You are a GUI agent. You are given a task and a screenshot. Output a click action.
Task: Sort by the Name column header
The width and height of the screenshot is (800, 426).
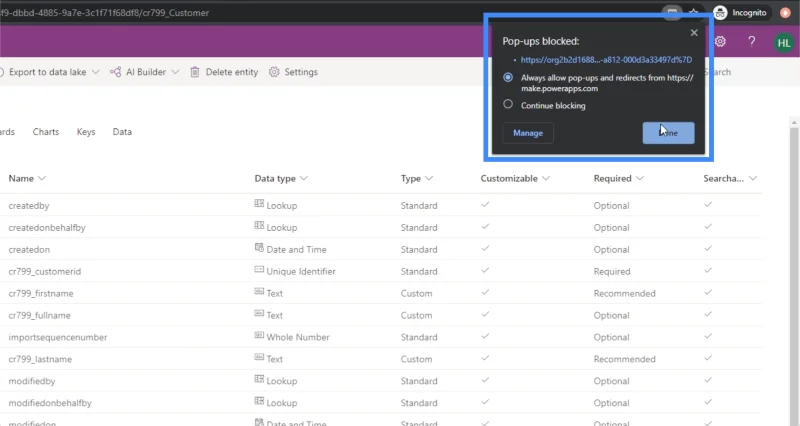tap(21, 178)
